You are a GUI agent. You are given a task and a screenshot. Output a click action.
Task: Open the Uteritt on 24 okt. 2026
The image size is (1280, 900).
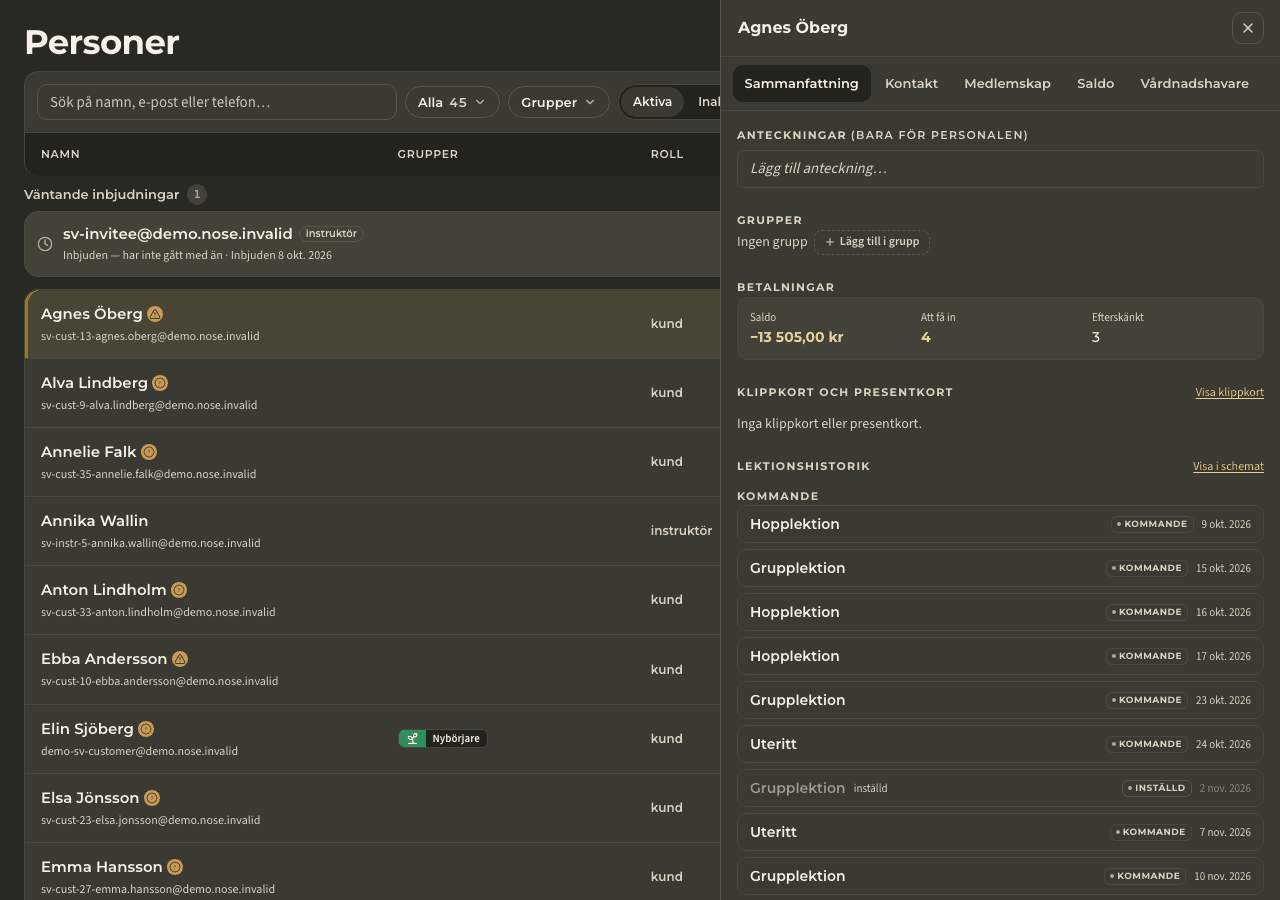click(1000, 744)
